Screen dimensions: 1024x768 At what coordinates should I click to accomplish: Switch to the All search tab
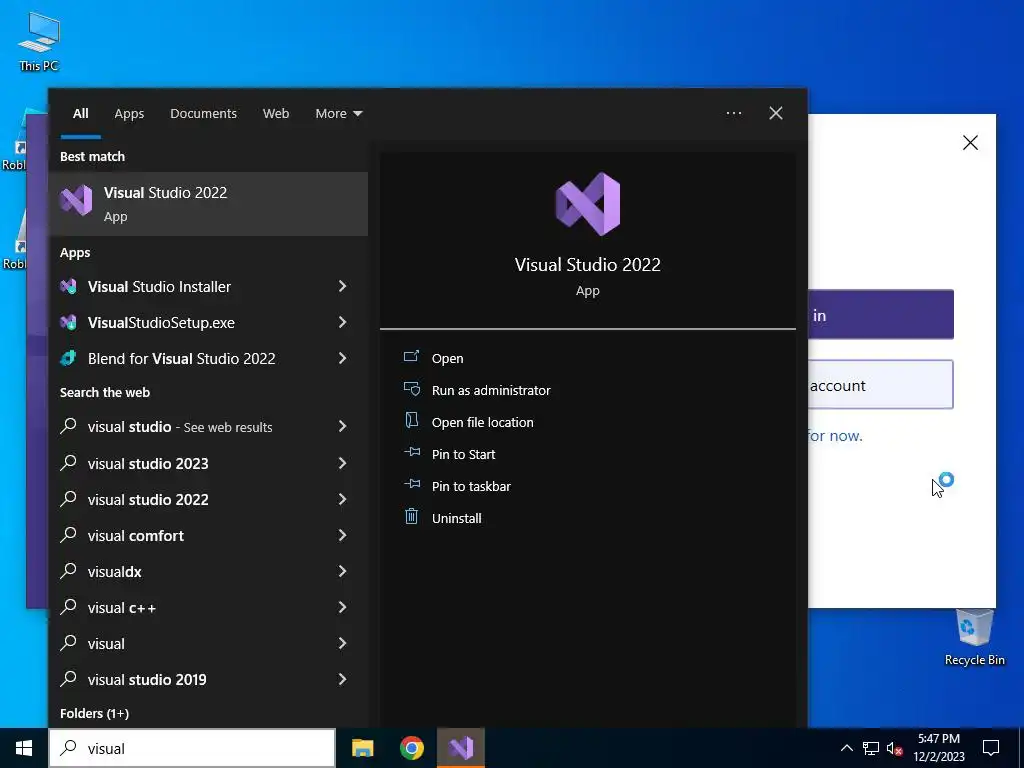80,113
